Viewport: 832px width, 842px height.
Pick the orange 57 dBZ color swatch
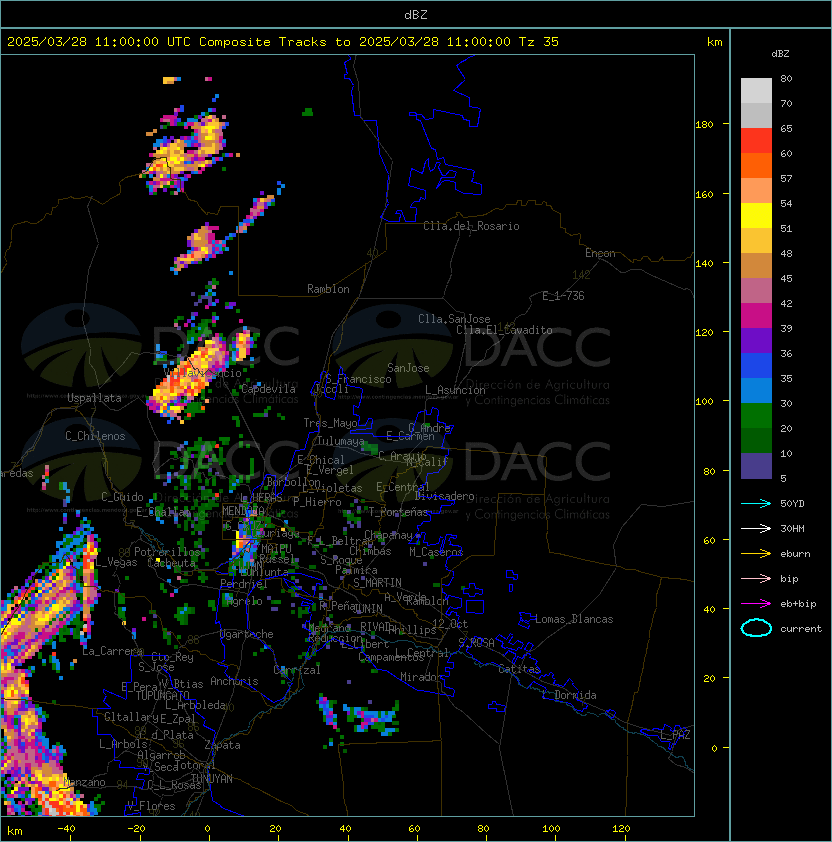click(756, 190)
